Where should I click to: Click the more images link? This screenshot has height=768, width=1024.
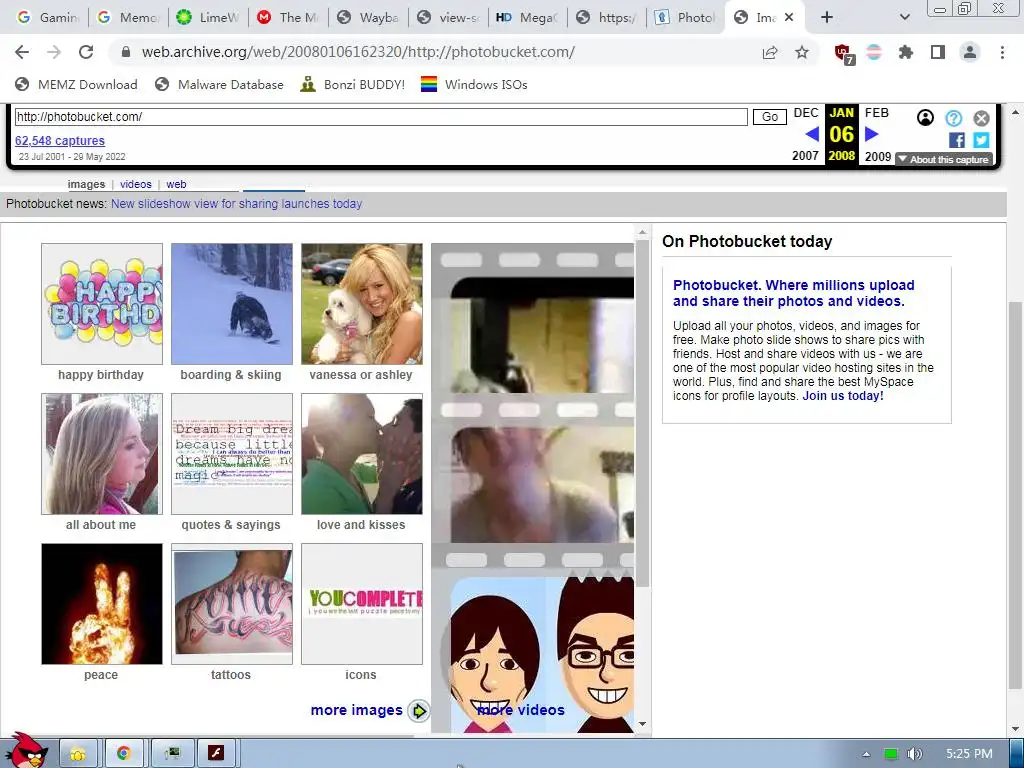357,710
